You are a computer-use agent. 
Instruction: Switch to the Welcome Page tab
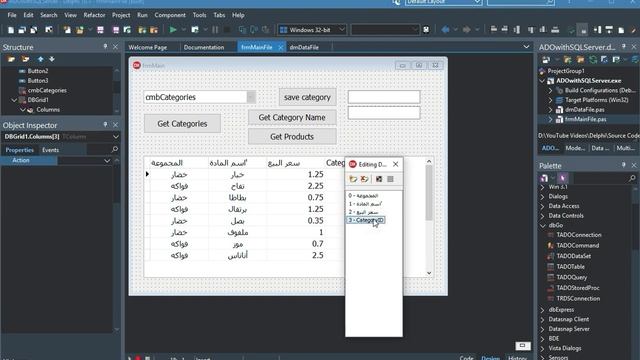(148, 47)
